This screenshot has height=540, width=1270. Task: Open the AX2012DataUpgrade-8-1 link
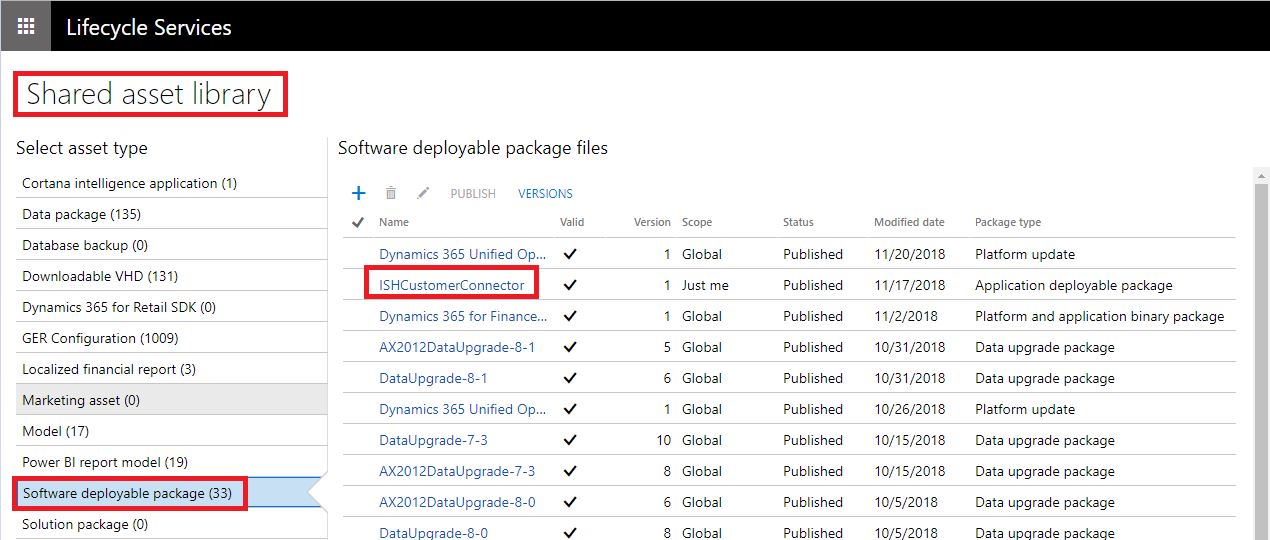[x=457, y=347]
